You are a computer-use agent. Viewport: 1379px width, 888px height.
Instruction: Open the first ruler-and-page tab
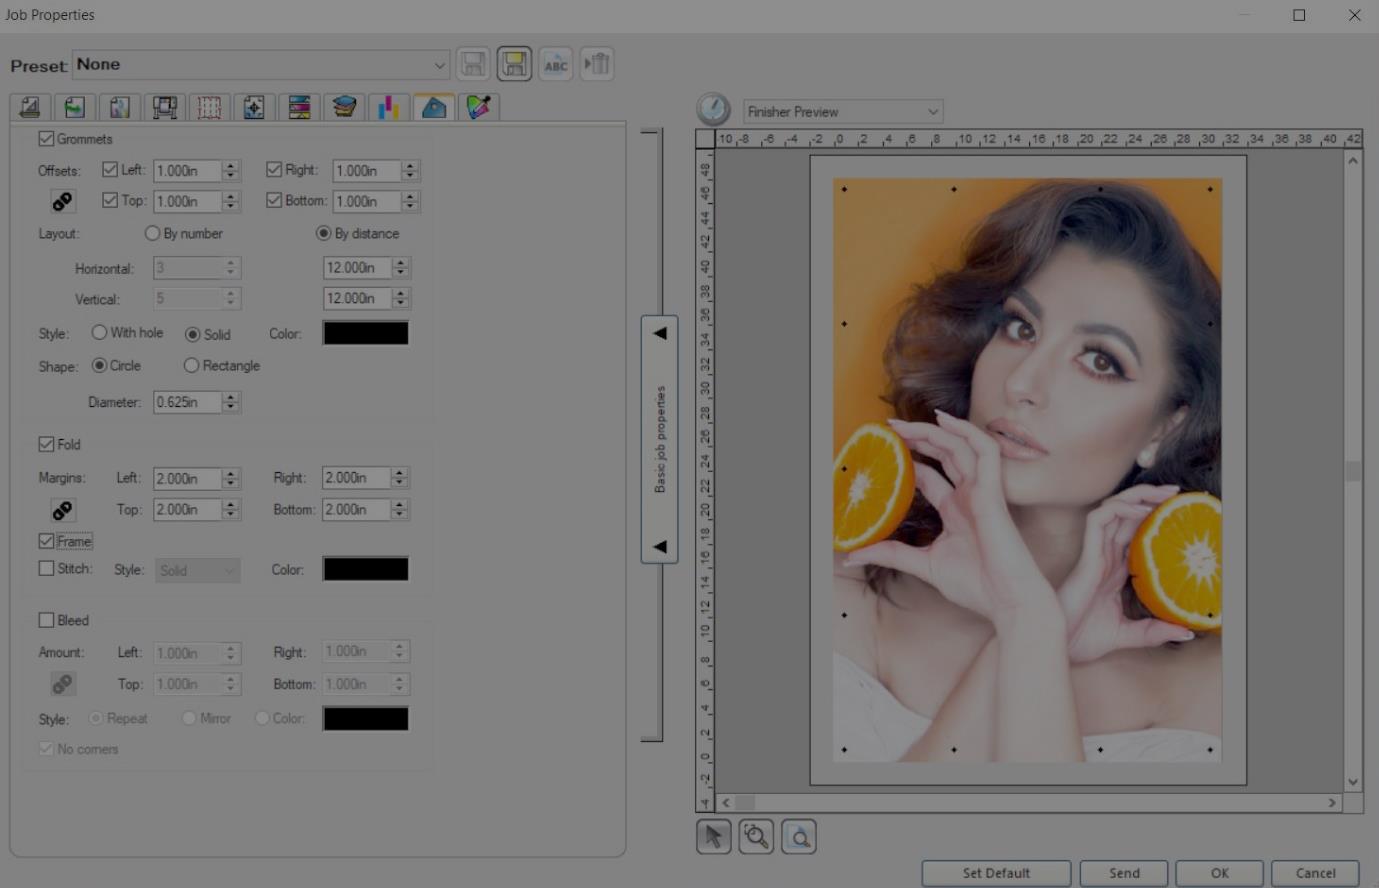pos(30,107)
